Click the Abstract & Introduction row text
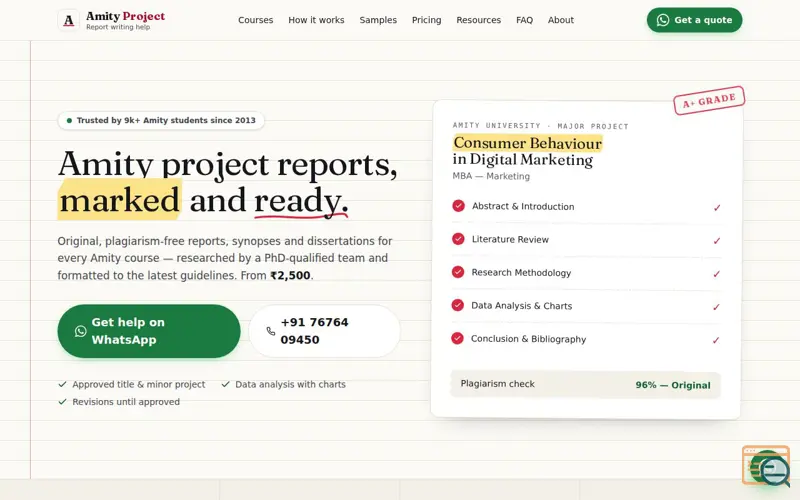800x500 pixels. pos(523,206)
